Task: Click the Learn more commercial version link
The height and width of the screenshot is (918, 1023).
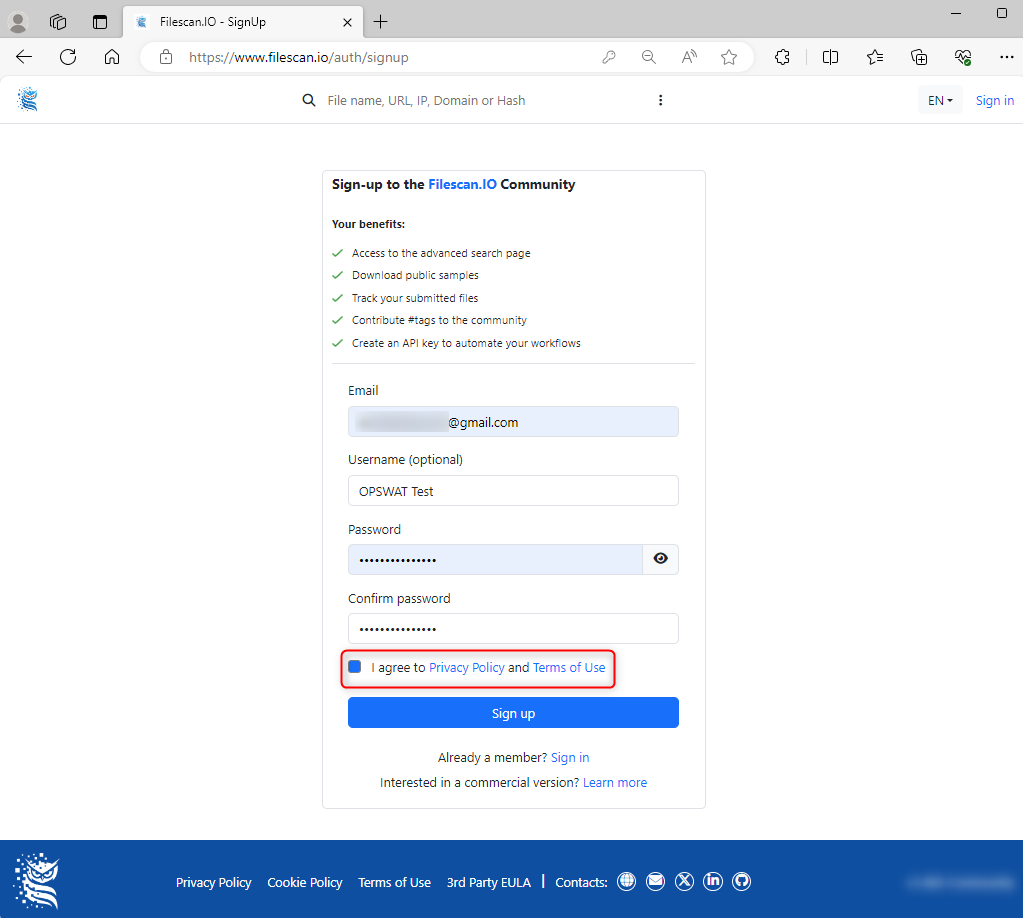Action: (615, 782)
